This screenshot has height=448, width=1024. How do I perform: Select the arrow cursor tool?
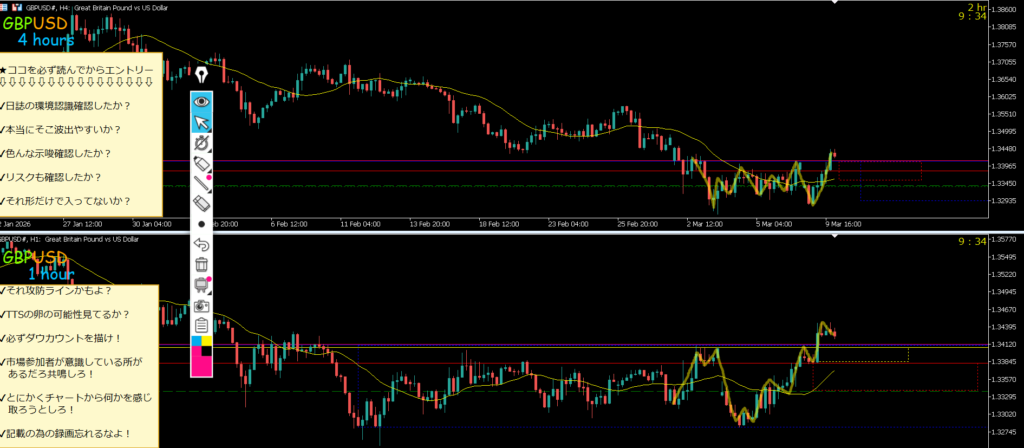pyautogui.click(x=202, y=122)
